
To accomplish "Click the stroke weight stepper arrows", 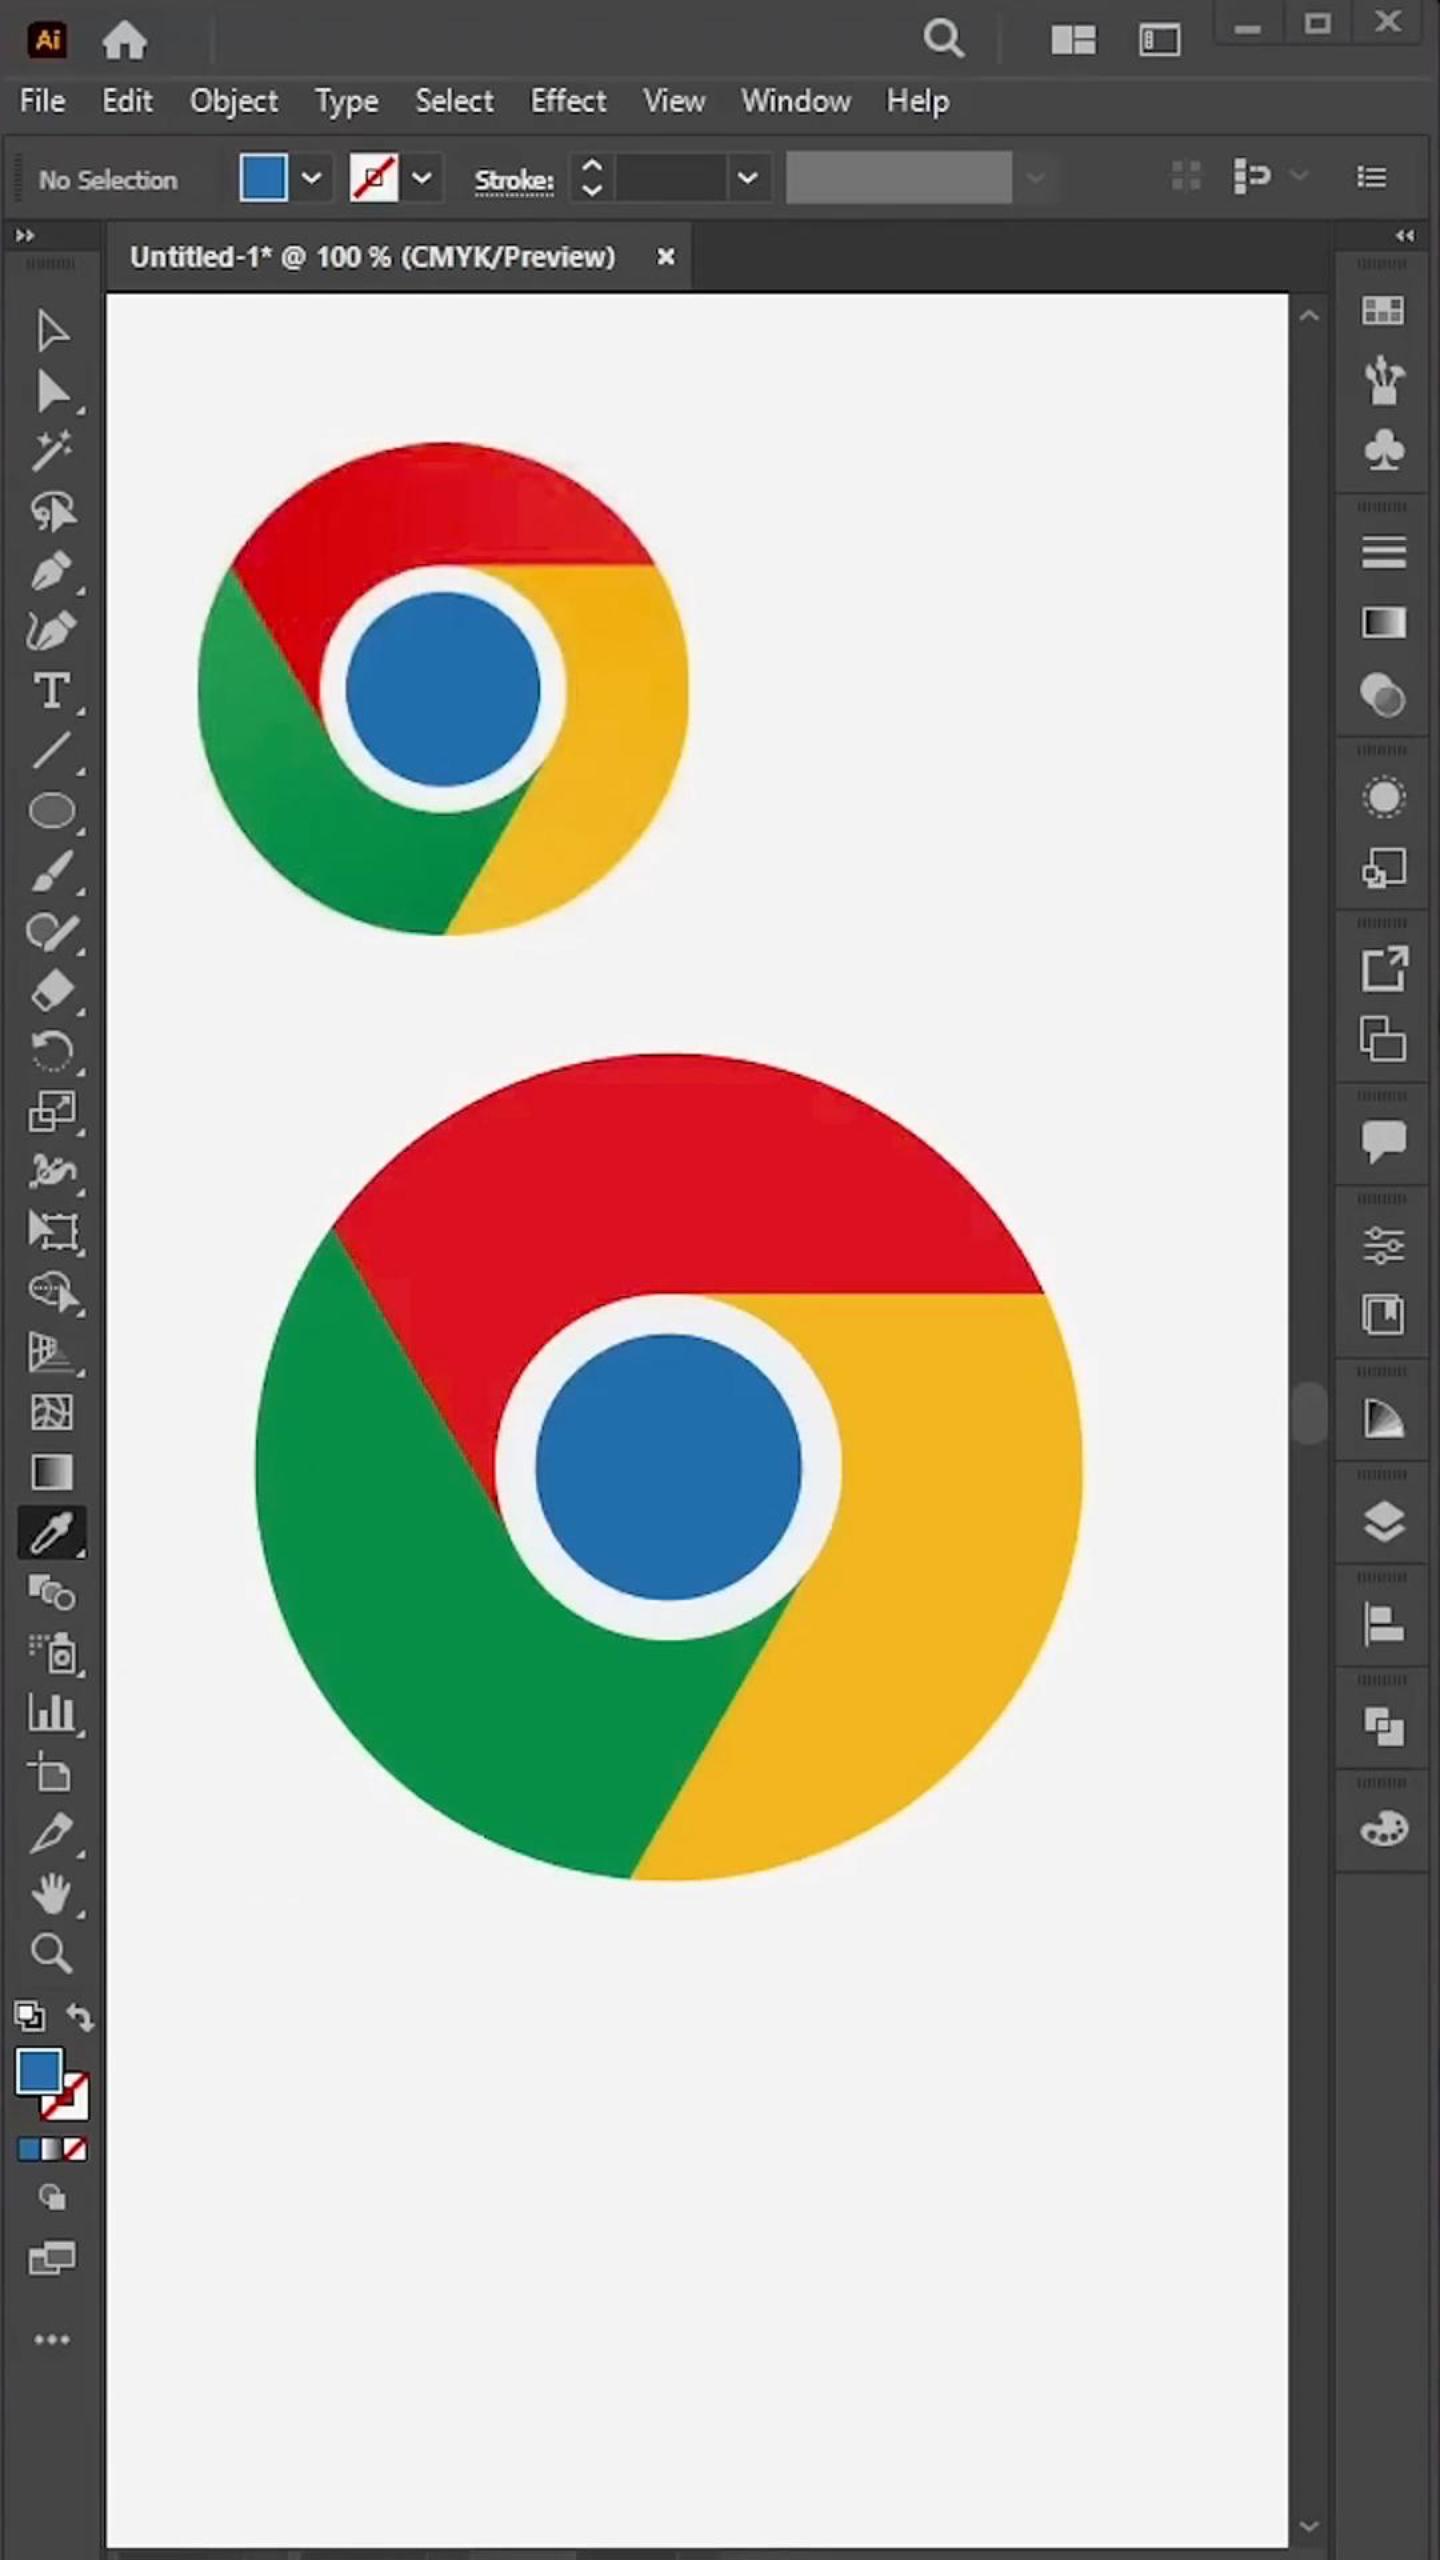I will (x=591, y=178).
